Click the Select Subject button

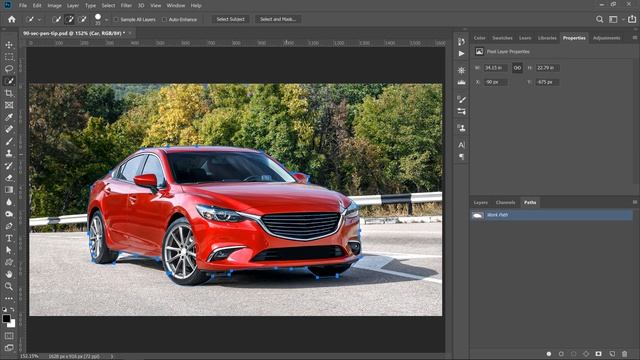230,19
